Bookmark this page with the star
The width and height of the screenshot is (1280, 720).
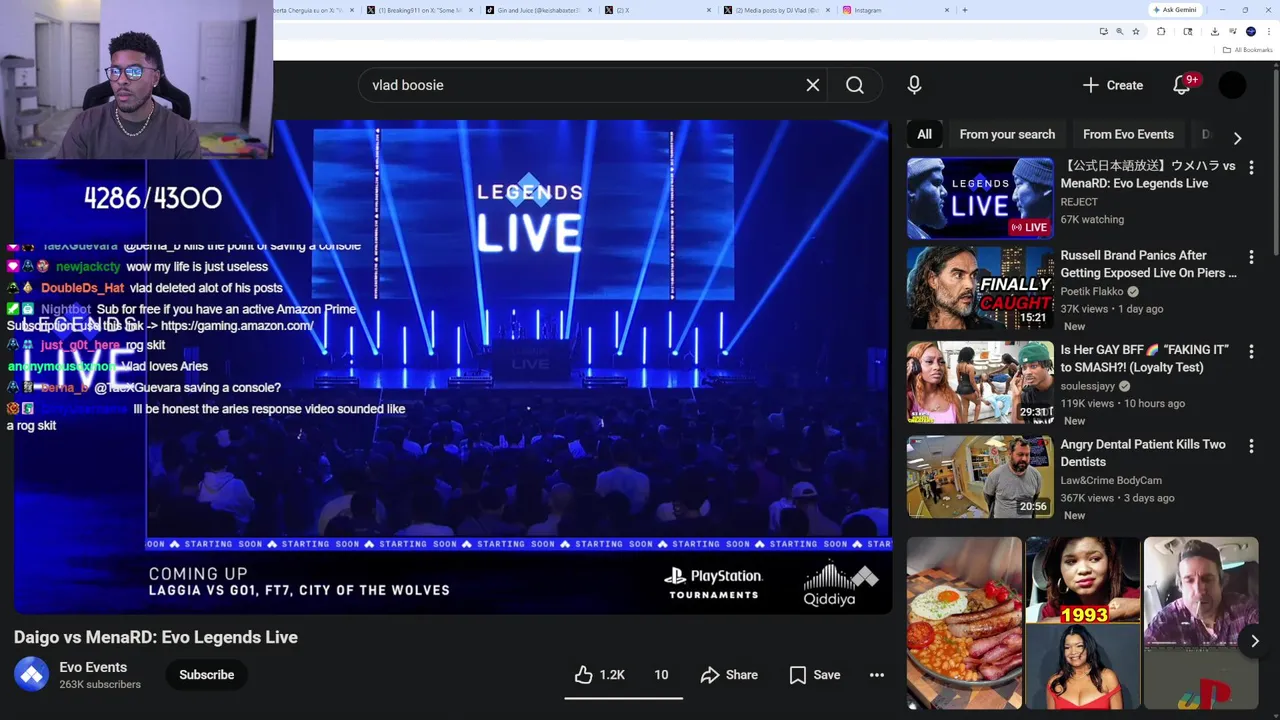1136,31
